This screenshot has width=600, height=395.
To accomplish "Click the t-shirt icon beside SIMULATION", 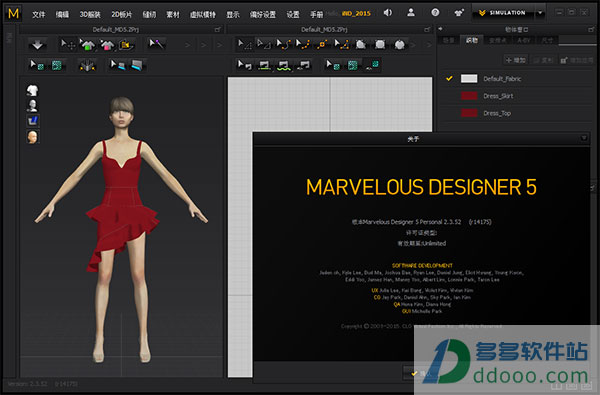I will 459,13.
